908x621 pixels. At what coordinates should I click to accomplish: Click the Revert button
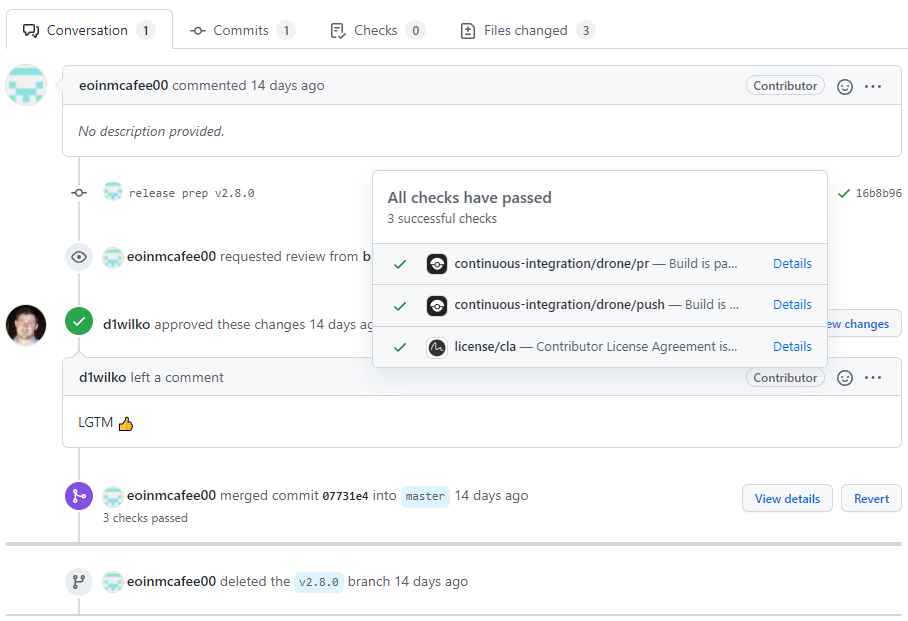click(871, 498)
